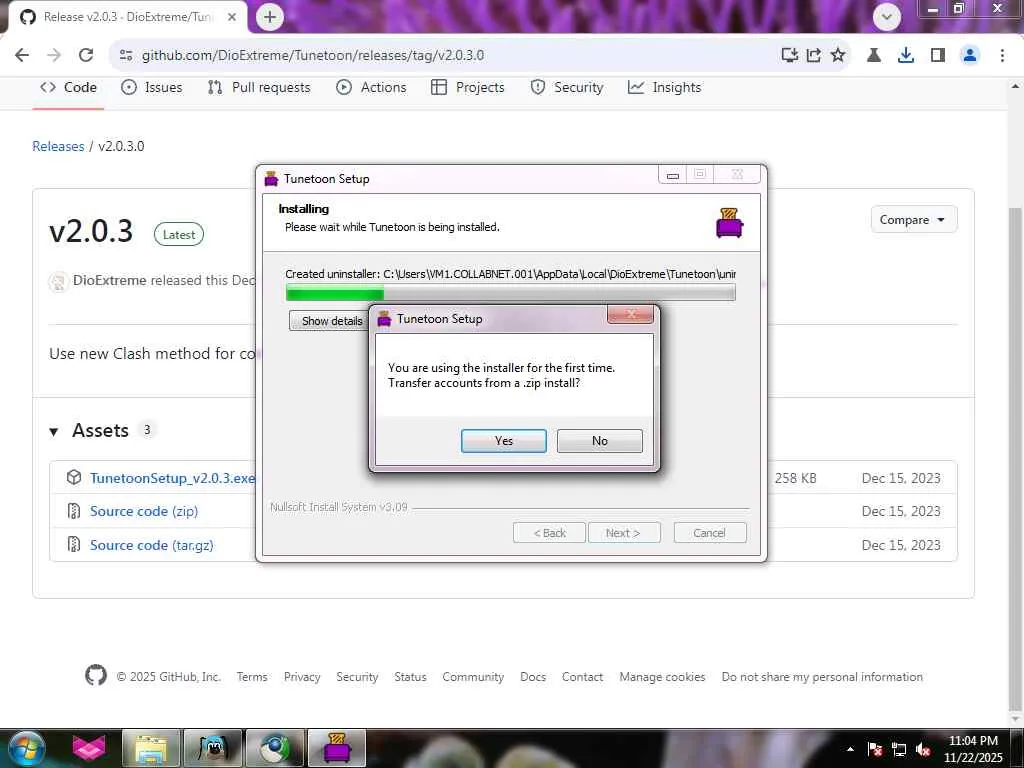The width and height of the screenshot is (1024, 768).
Task: Open the Pull requests tab
Action: [x=259, y=88]
